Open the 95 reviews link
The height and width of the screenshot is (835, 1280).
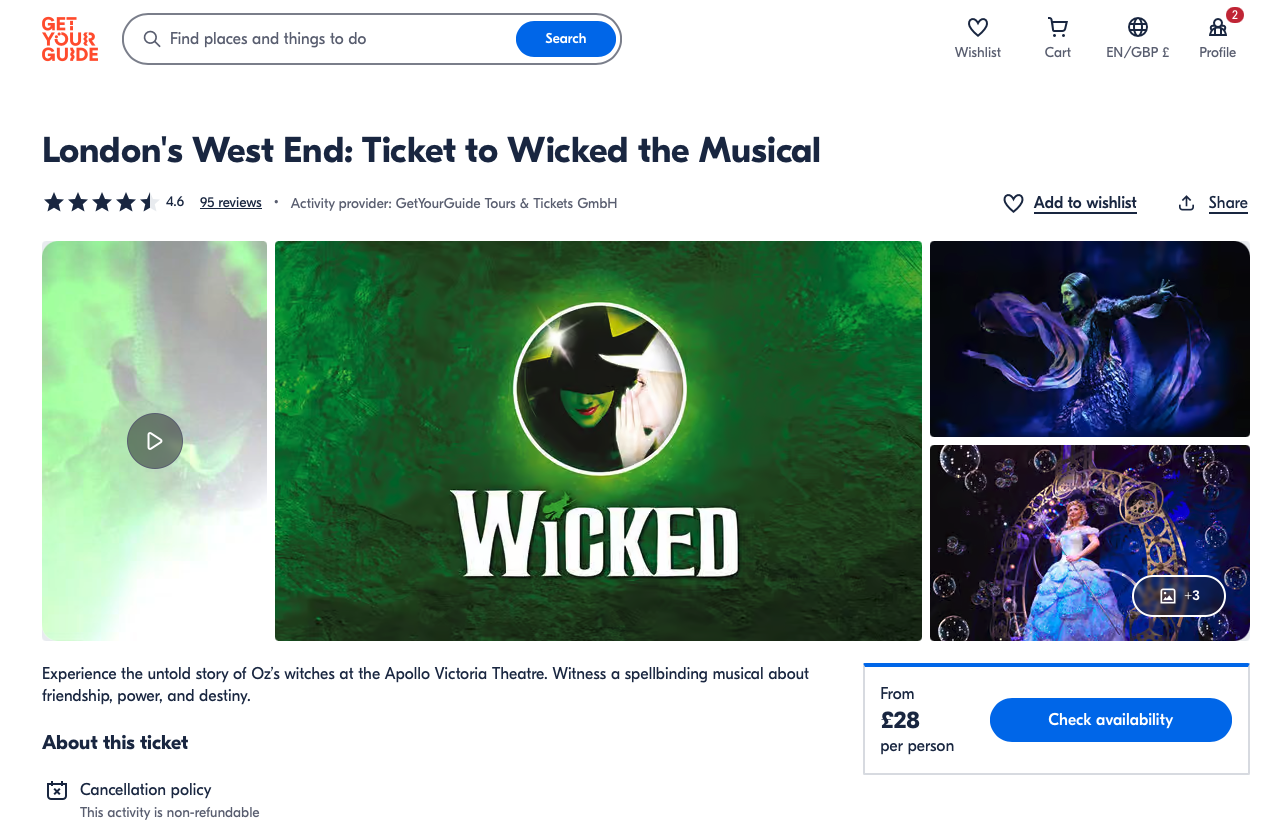click(x=230, y=202)
